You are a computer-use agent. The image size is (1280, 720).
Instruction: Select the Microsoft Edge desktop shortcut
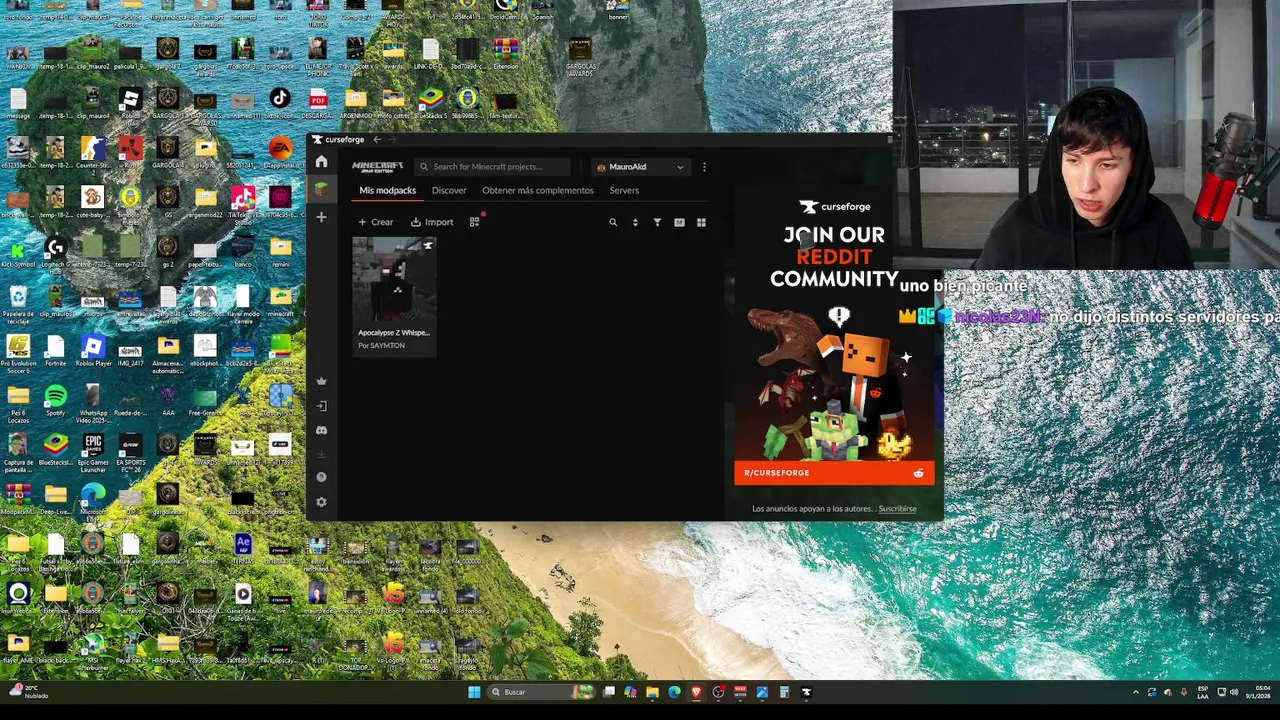[x=93, y=498]
